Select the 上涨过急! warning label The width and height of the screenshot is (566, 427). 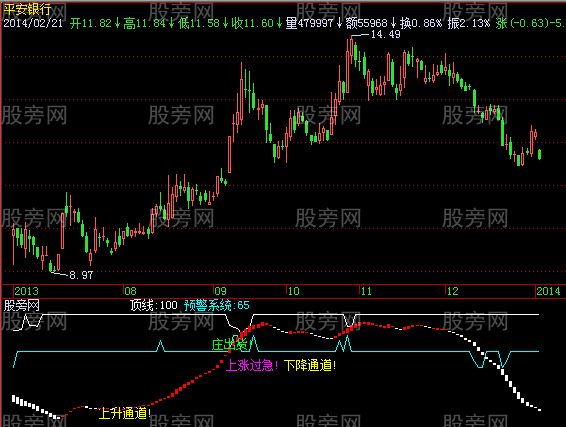[252, 365]
